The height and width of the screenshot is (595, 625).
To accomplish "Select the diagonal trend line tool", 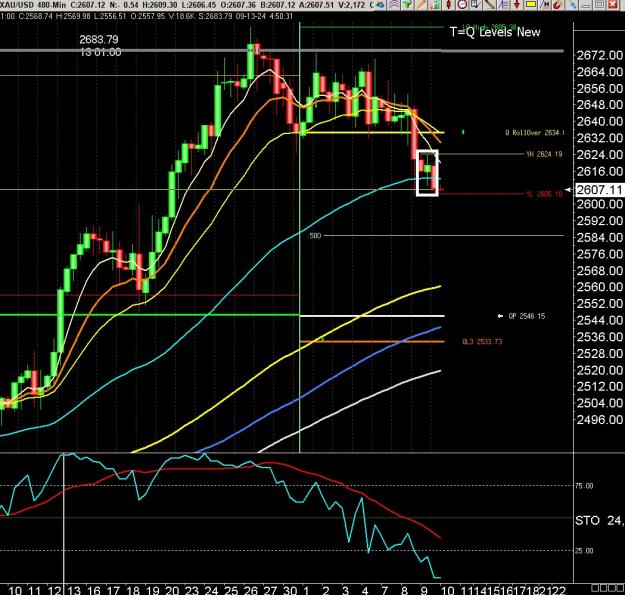I will point(489,5).
